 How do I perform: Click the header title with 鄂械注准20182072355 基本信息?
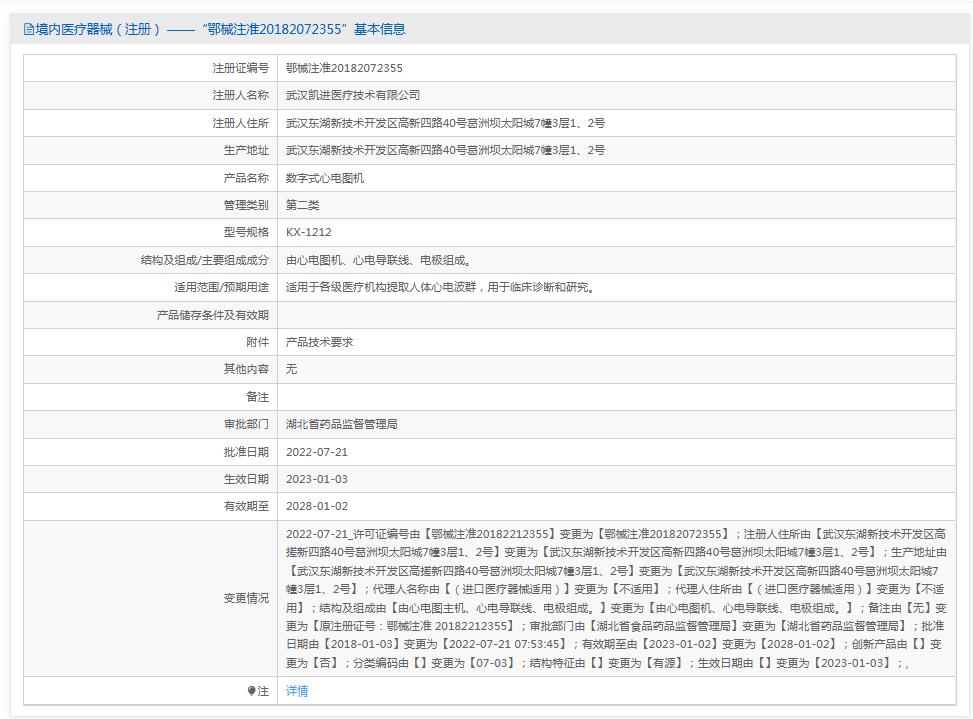tap(220, 30)
